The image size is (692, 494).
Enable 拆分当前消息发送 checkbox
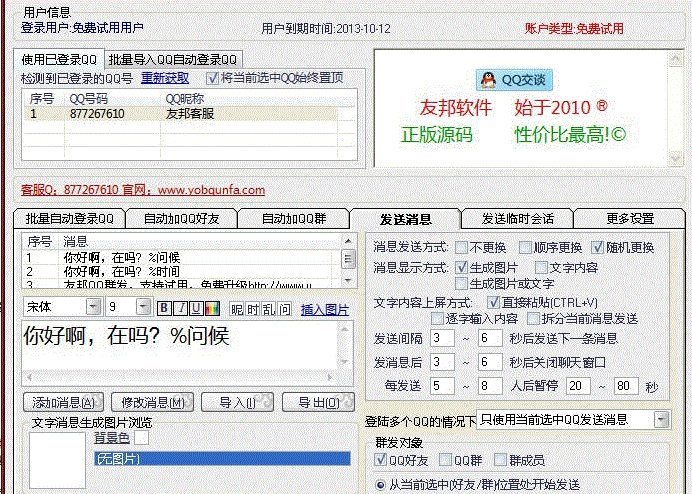click(533, 318)
